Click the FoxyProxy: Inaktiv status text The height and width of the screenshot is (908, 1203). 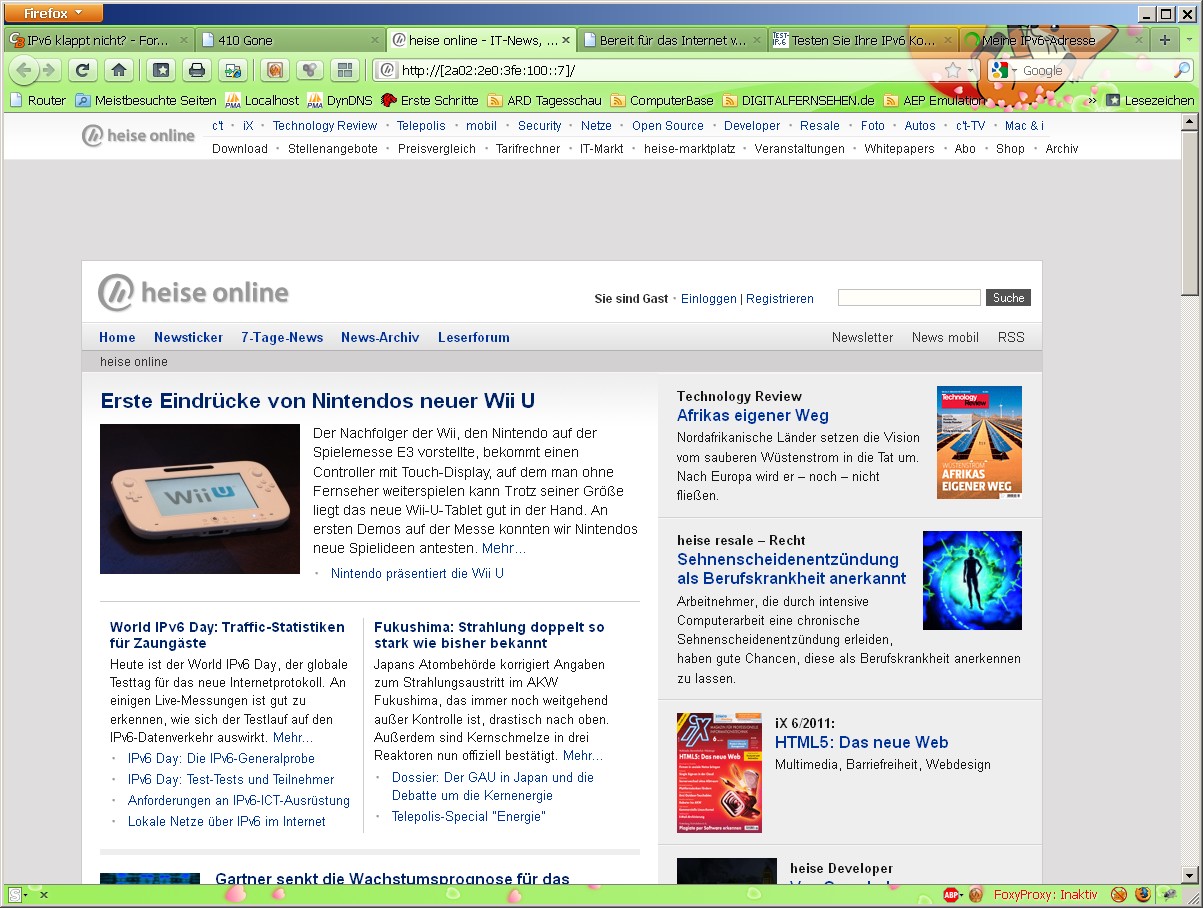coord(1046,894)
